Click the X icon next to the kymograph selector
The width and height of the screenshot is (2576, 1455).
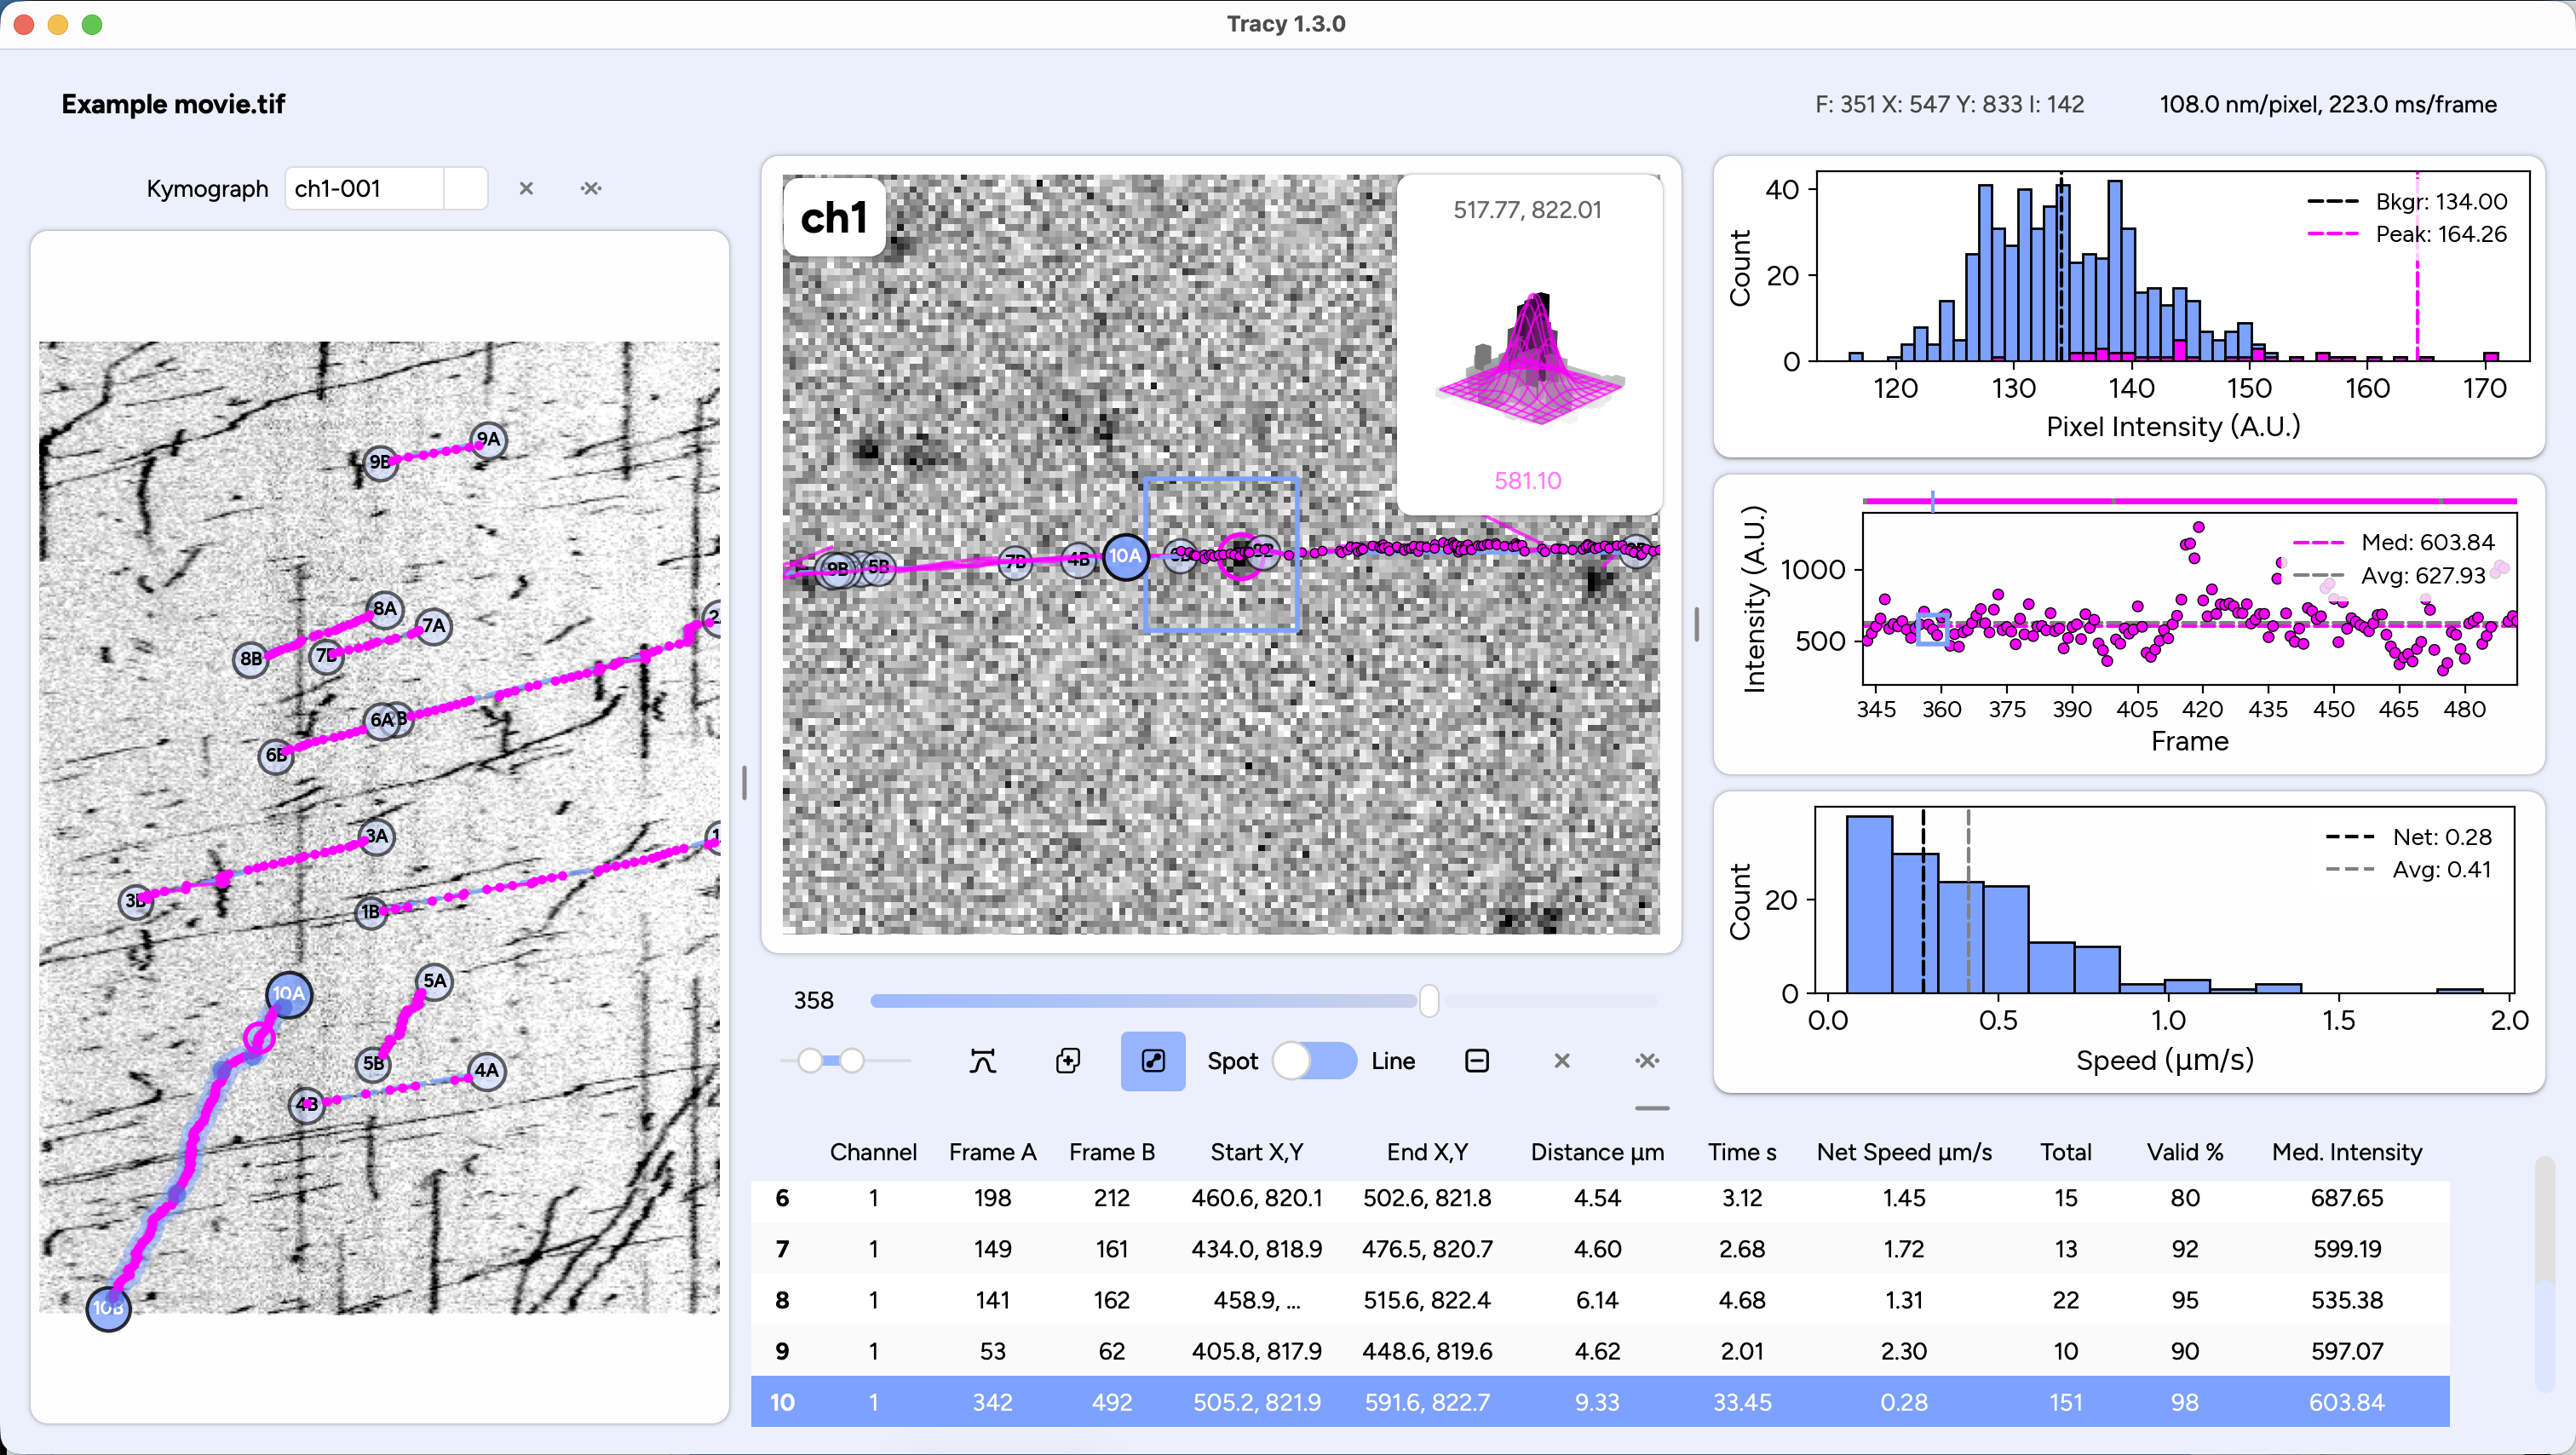click(x=526, y=188)
